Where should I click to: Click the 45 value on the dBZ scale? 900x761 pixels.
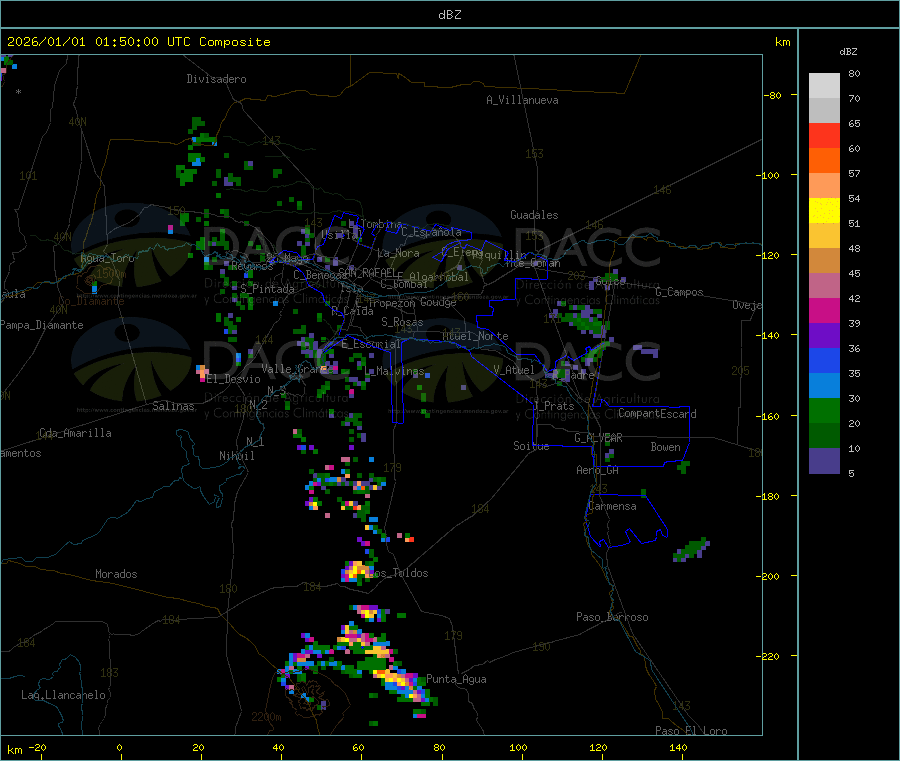pyautogui.click(x=854, y=273)
